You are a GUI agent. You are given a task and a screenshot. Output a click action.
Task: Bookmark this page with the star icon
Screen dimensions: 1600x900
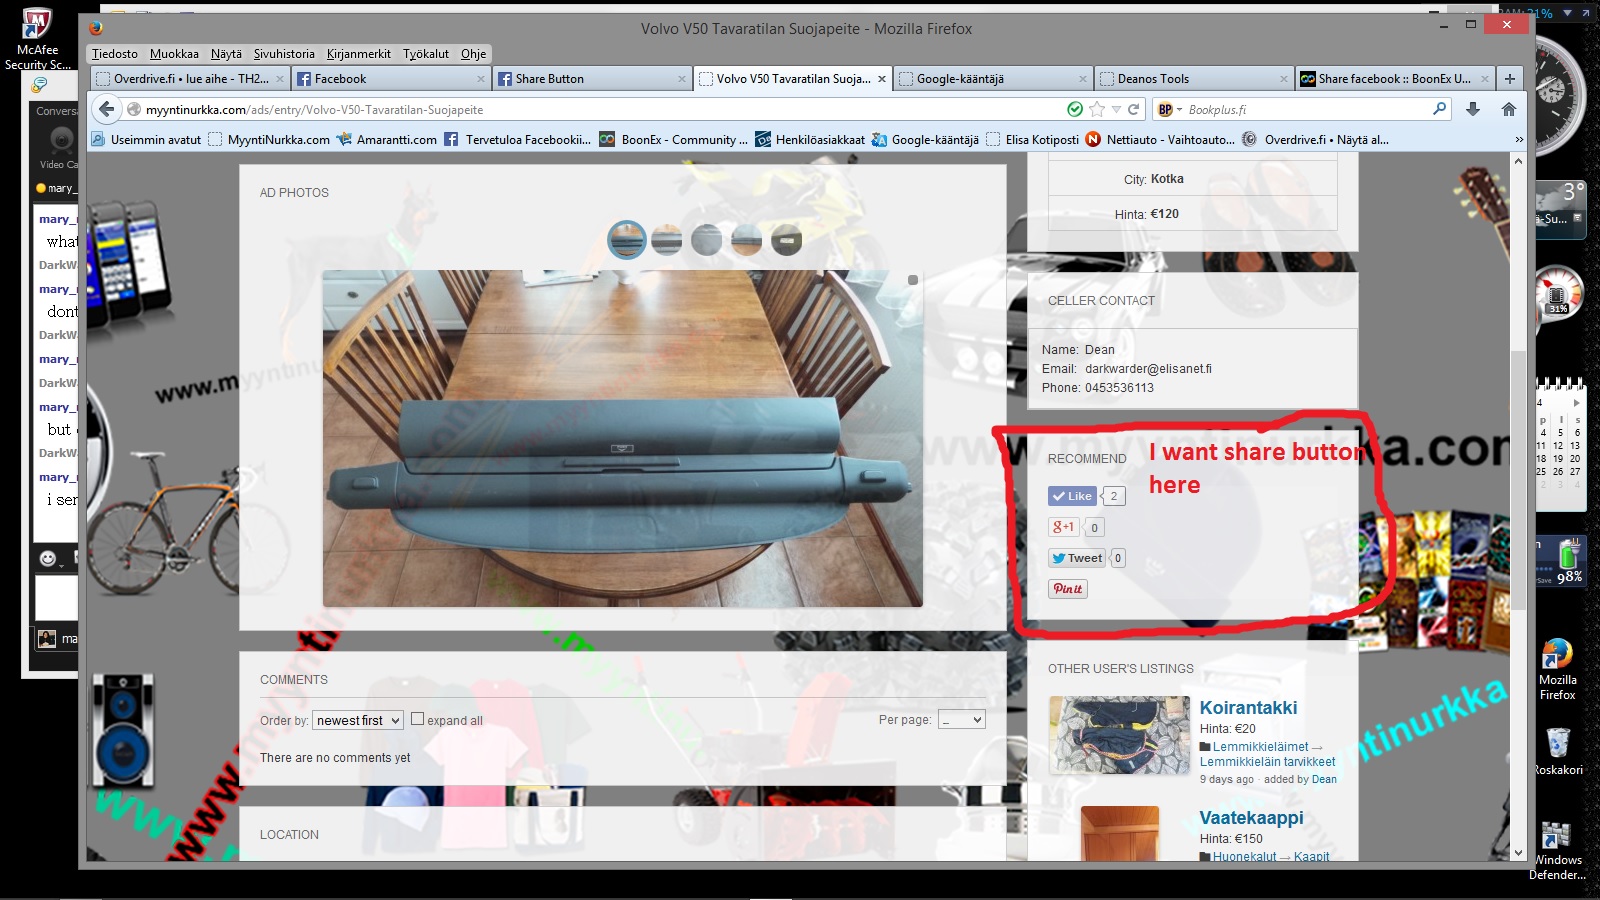pyautogui.click(x=1097, y=109)
